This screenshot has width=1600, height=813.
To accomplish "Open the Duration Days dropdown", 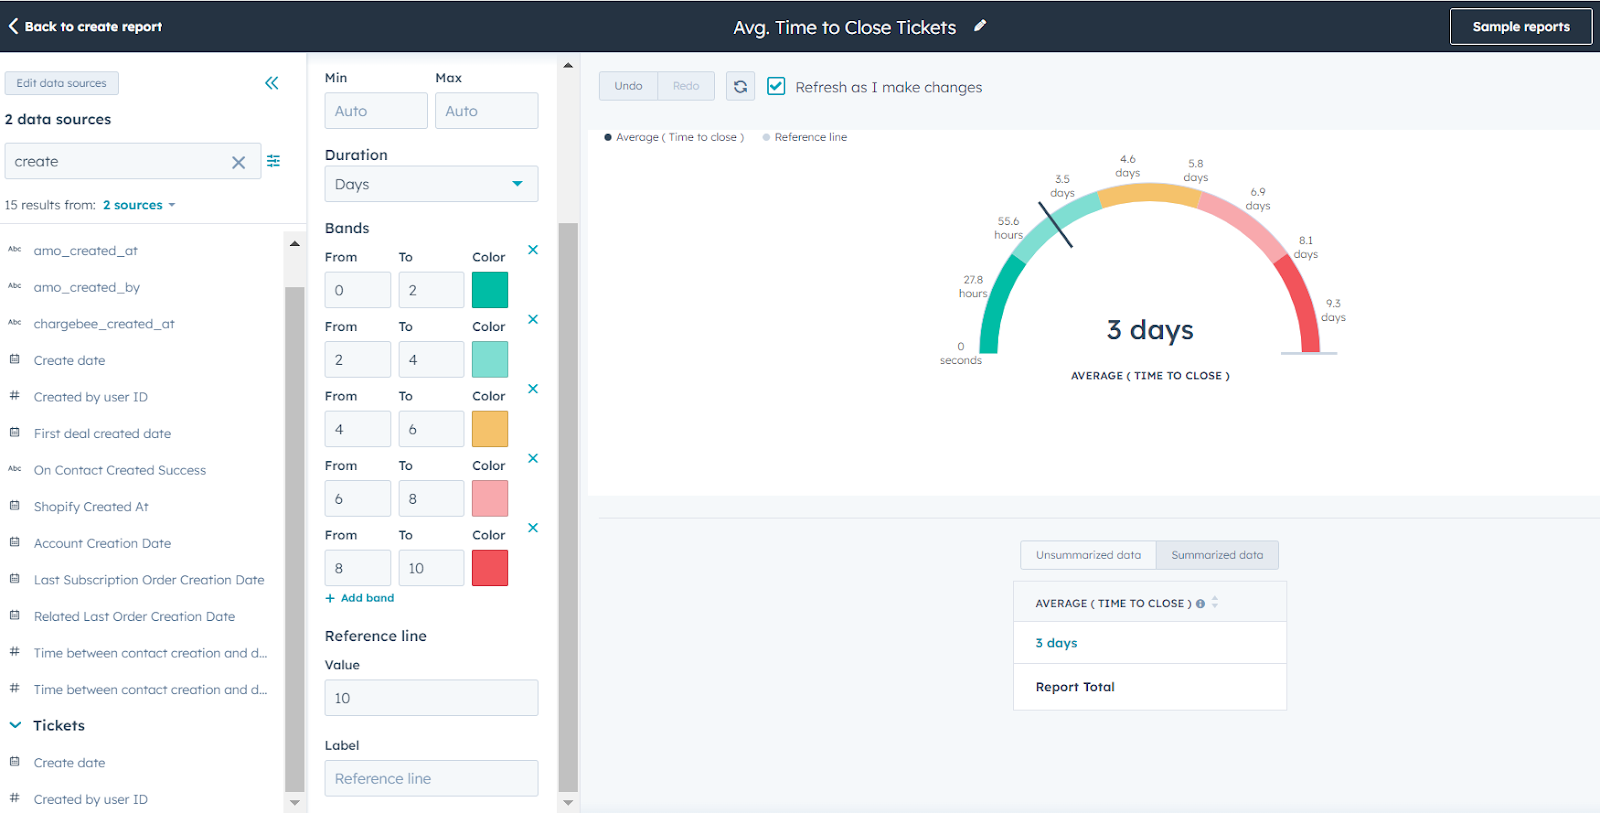I will [x=431, y=184].
